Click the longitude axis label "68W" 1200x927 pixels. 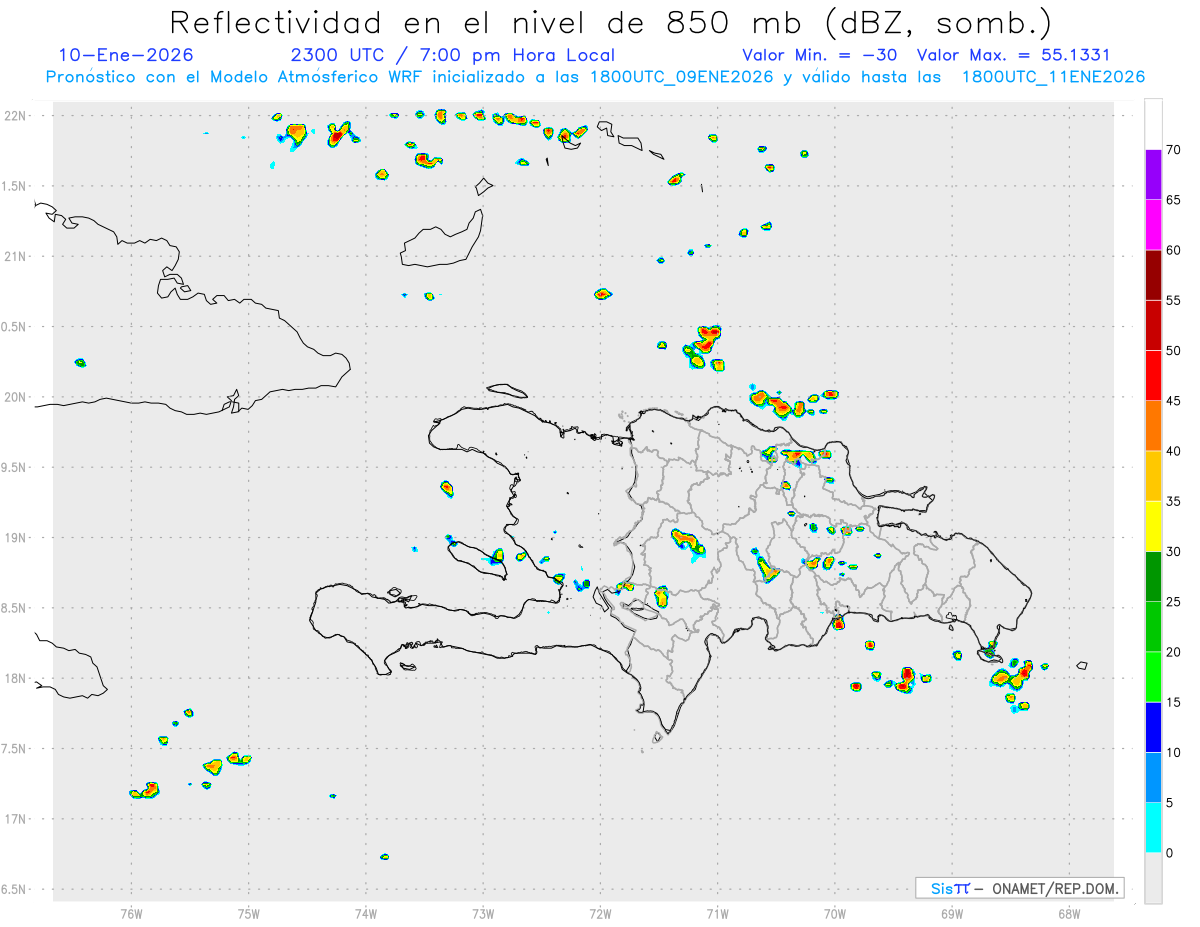(1069, 913)
